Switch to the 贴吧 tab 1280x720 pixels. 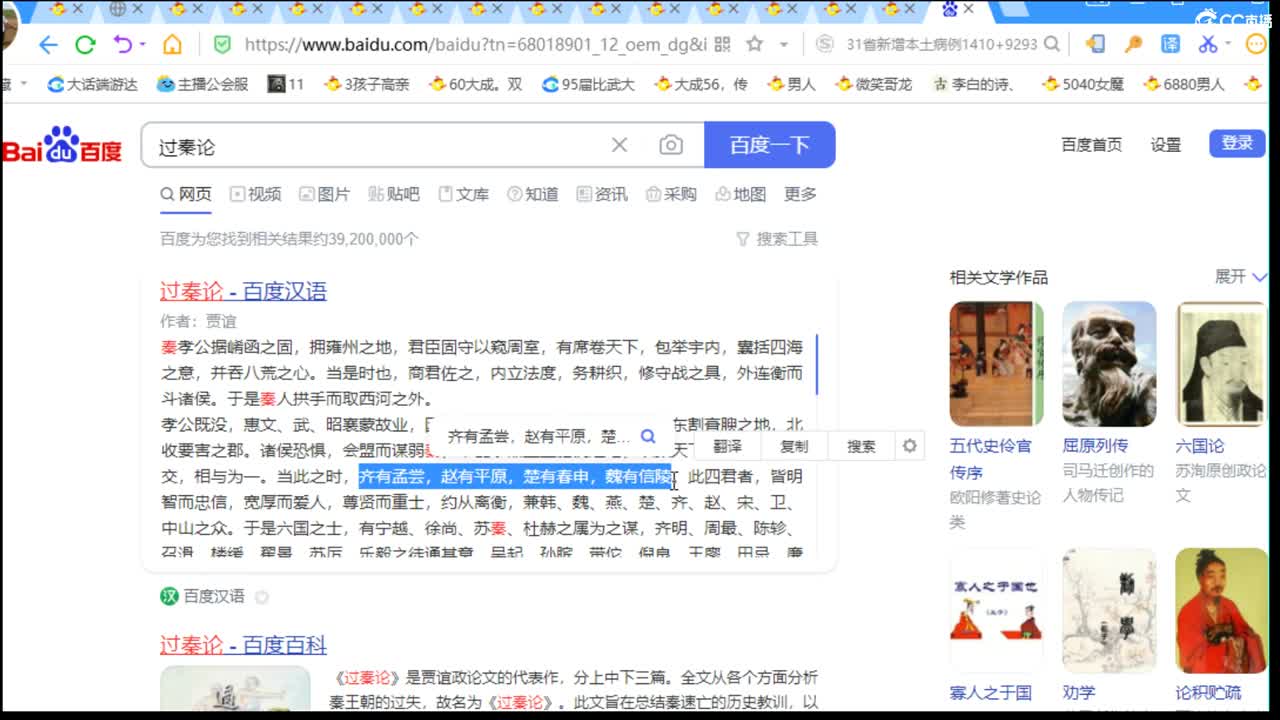pyautogui.click(x=394, y=194)
